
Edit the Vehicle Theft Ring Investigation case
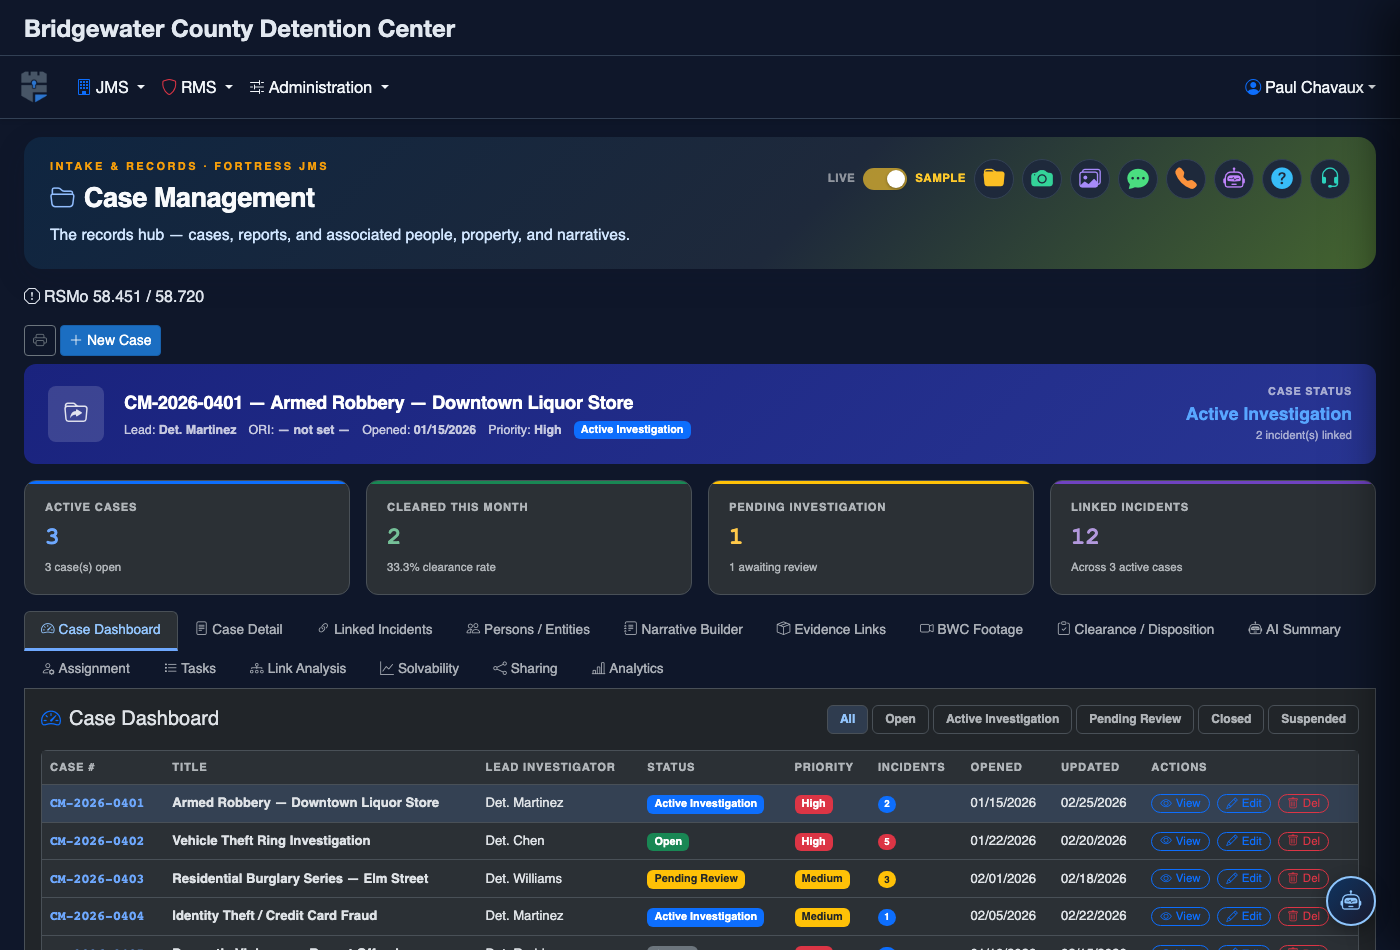[x=1243, y=842]
